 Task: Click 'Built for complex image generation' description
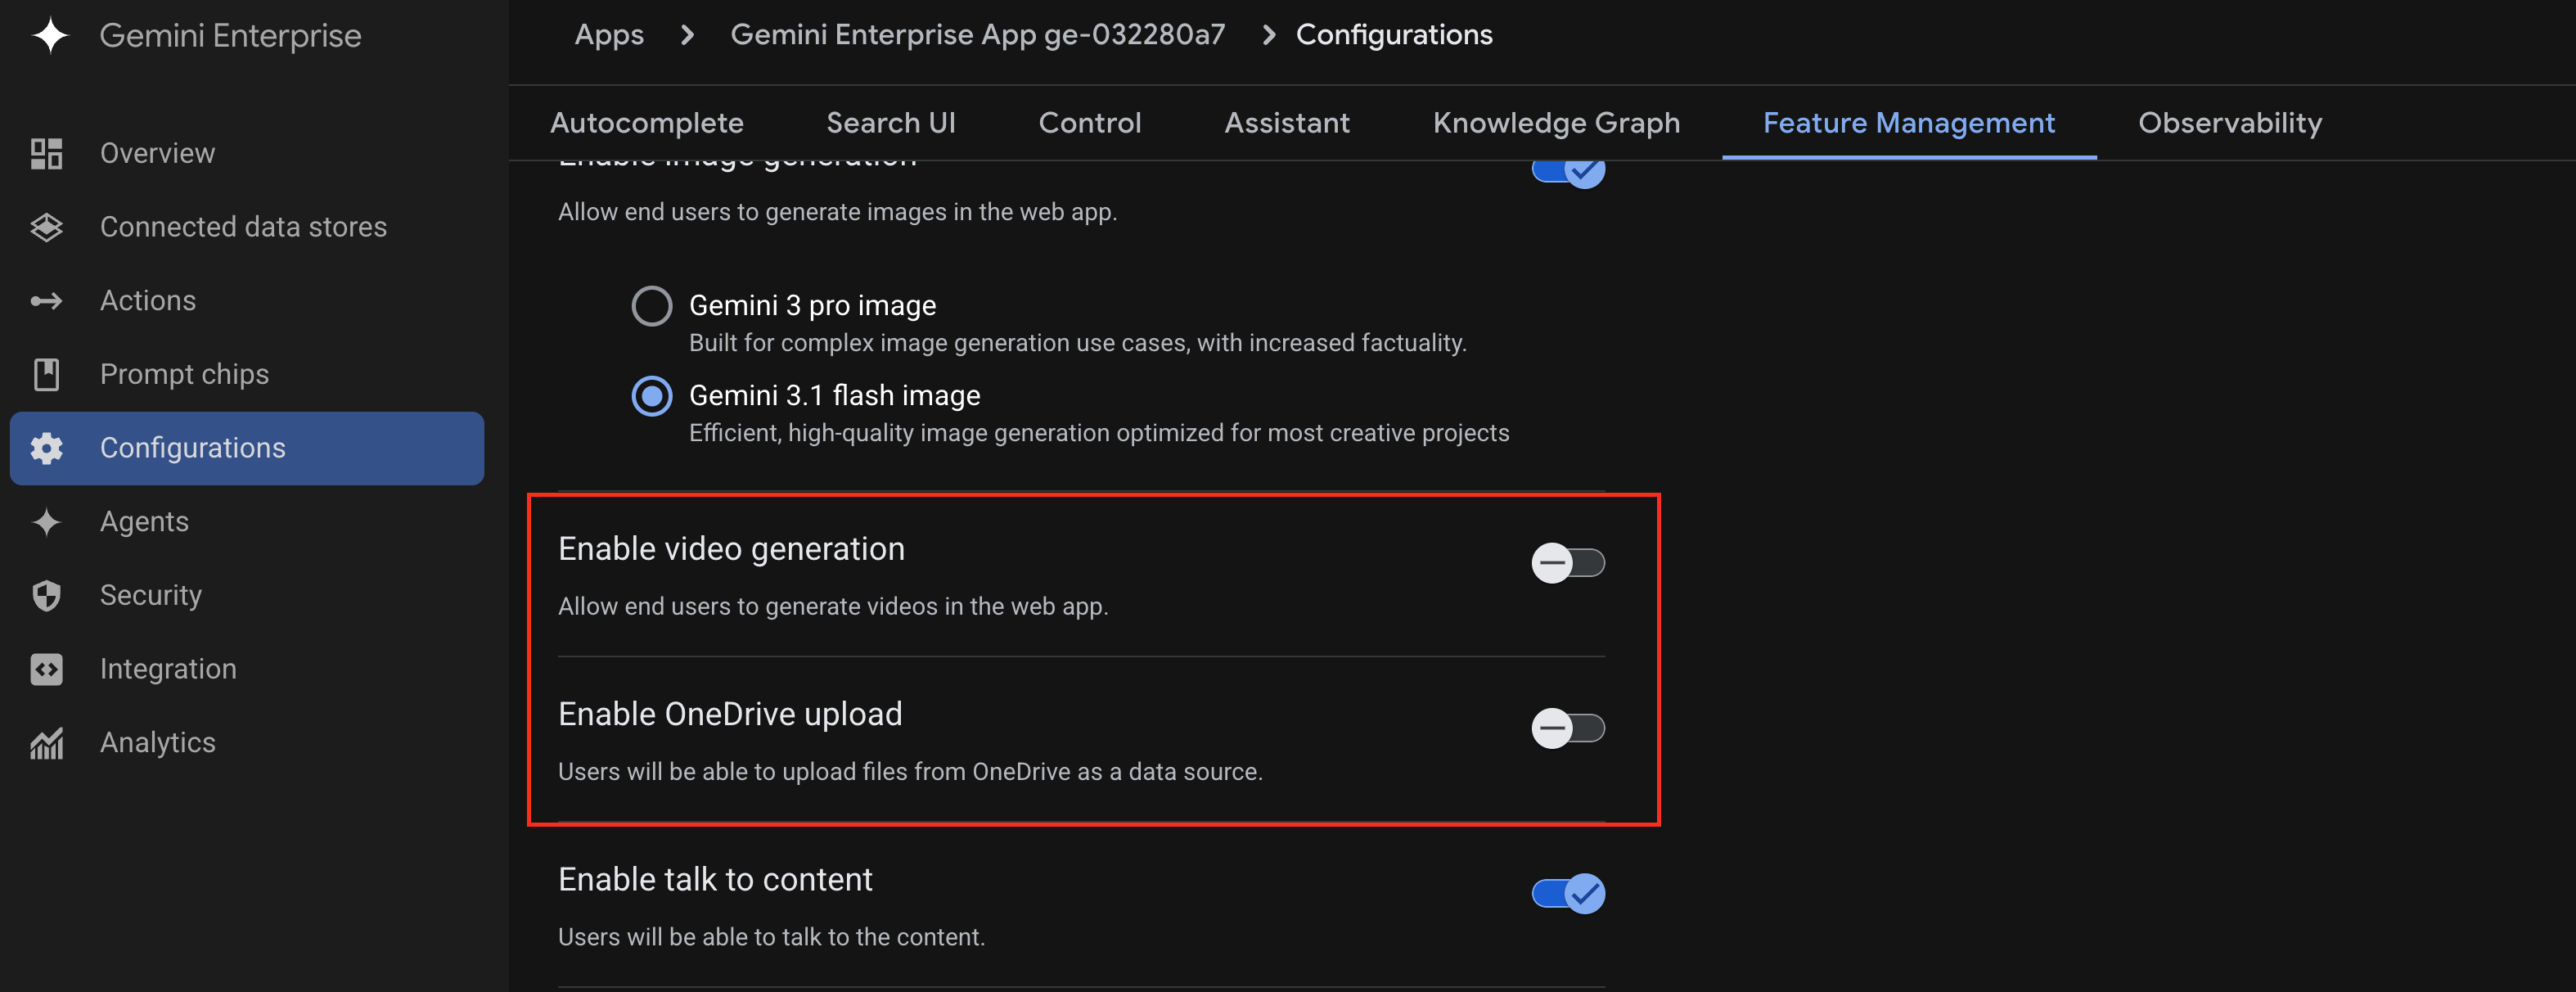pos(1077,343)
